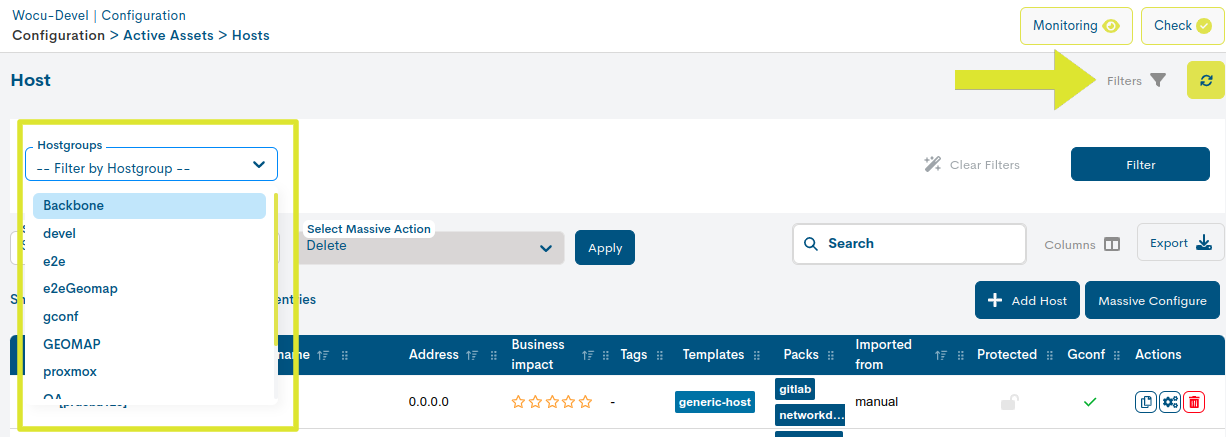Grab the Packs column drag handle
This screenshot has height=437, width=1226.
tap(832, 355)
